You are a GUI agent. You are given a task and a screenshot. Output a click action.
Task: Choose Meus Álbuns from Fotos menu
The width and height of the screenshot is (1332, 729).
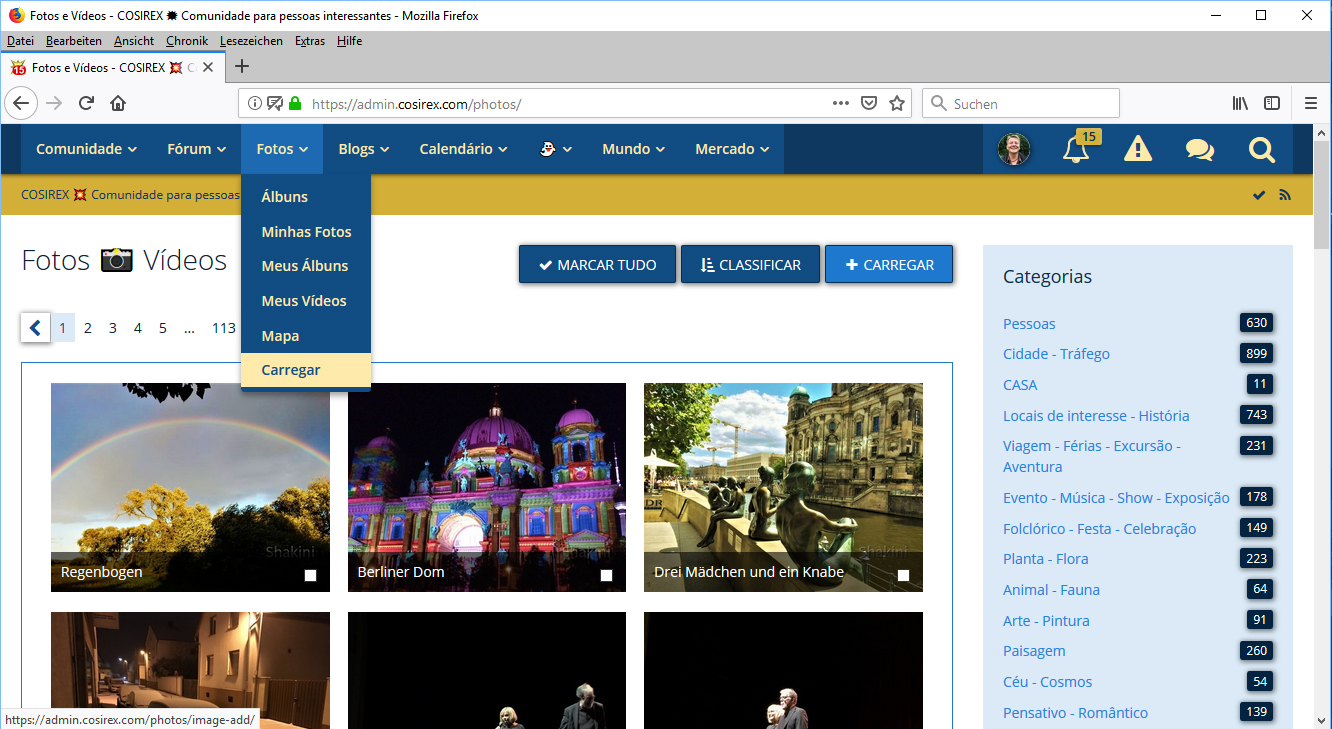pos(305,266)
